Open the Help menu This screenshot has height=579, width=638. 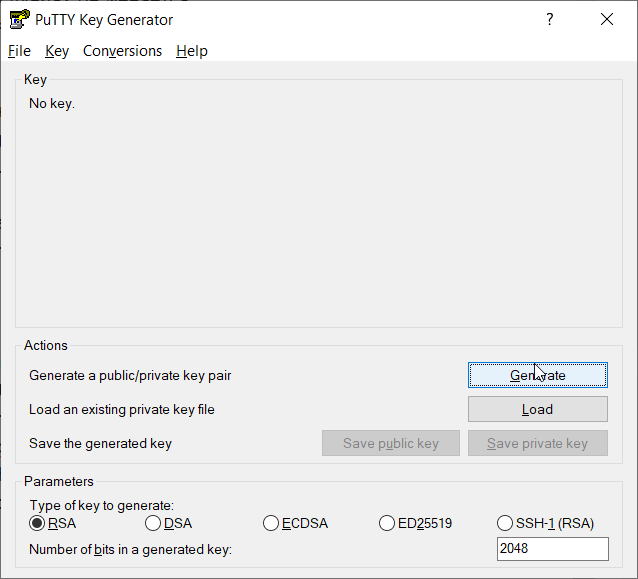[x=191, y=51]
